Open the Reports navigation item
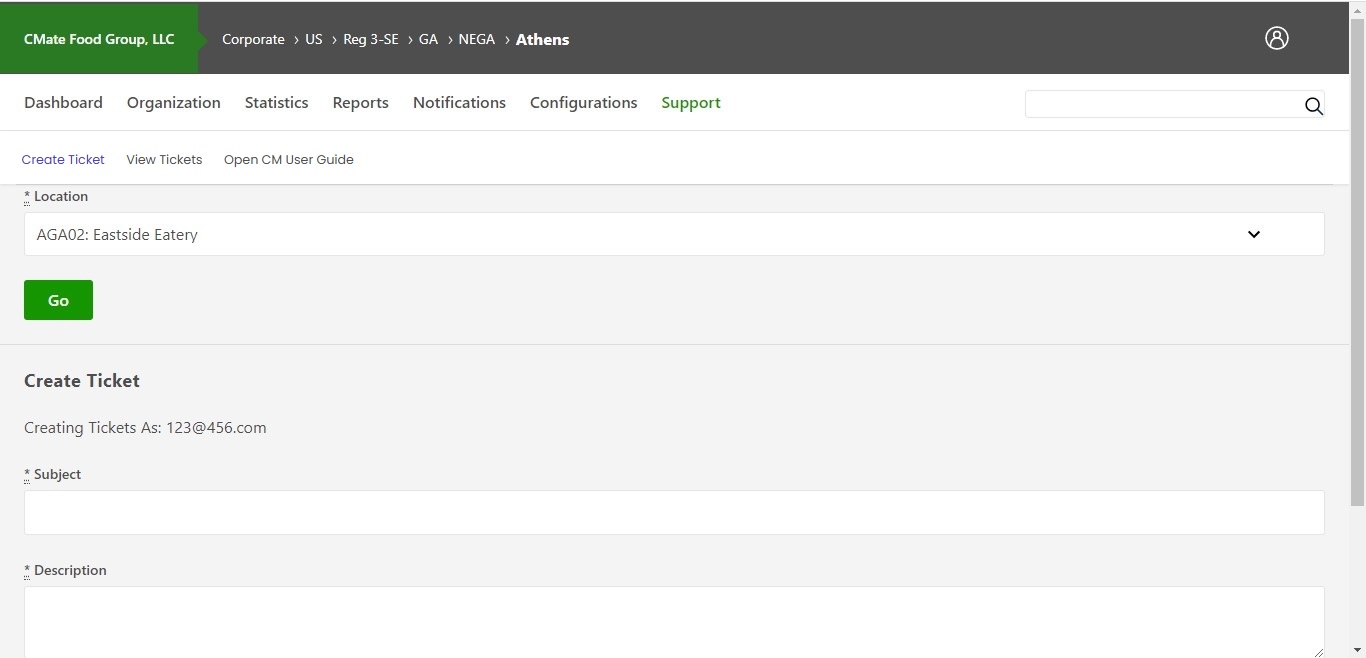Screen dimensions: 1366x658 point(360,102)
